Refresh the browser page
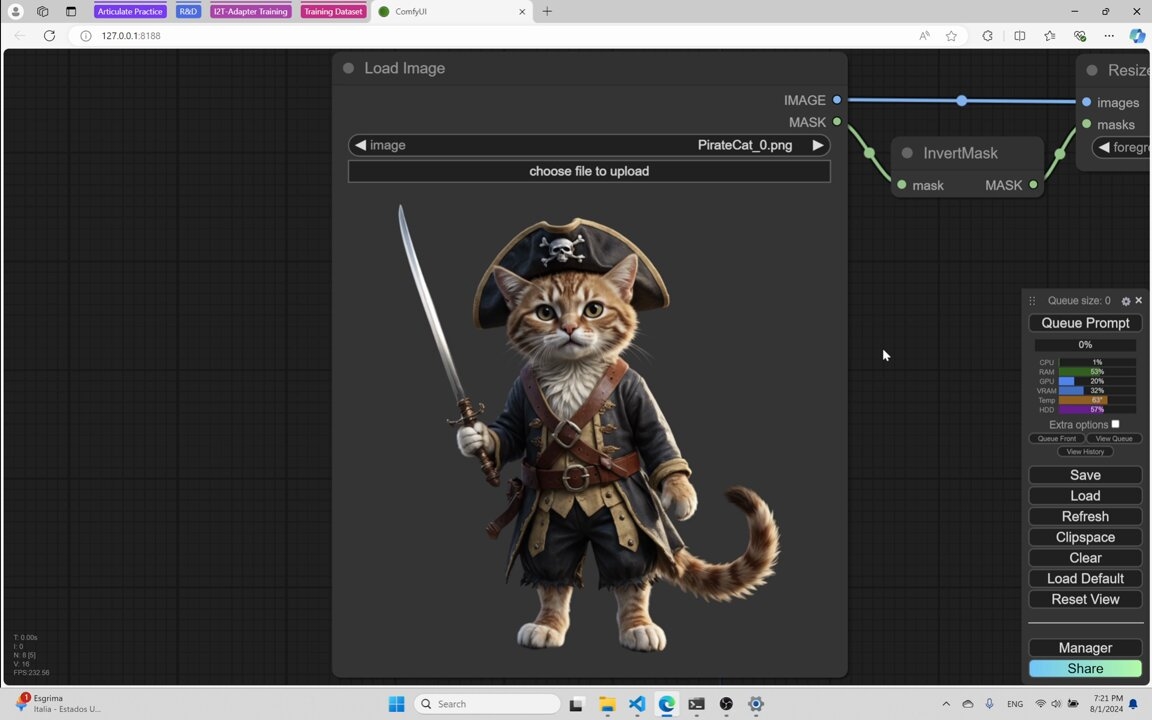 [x=49, y=35]
